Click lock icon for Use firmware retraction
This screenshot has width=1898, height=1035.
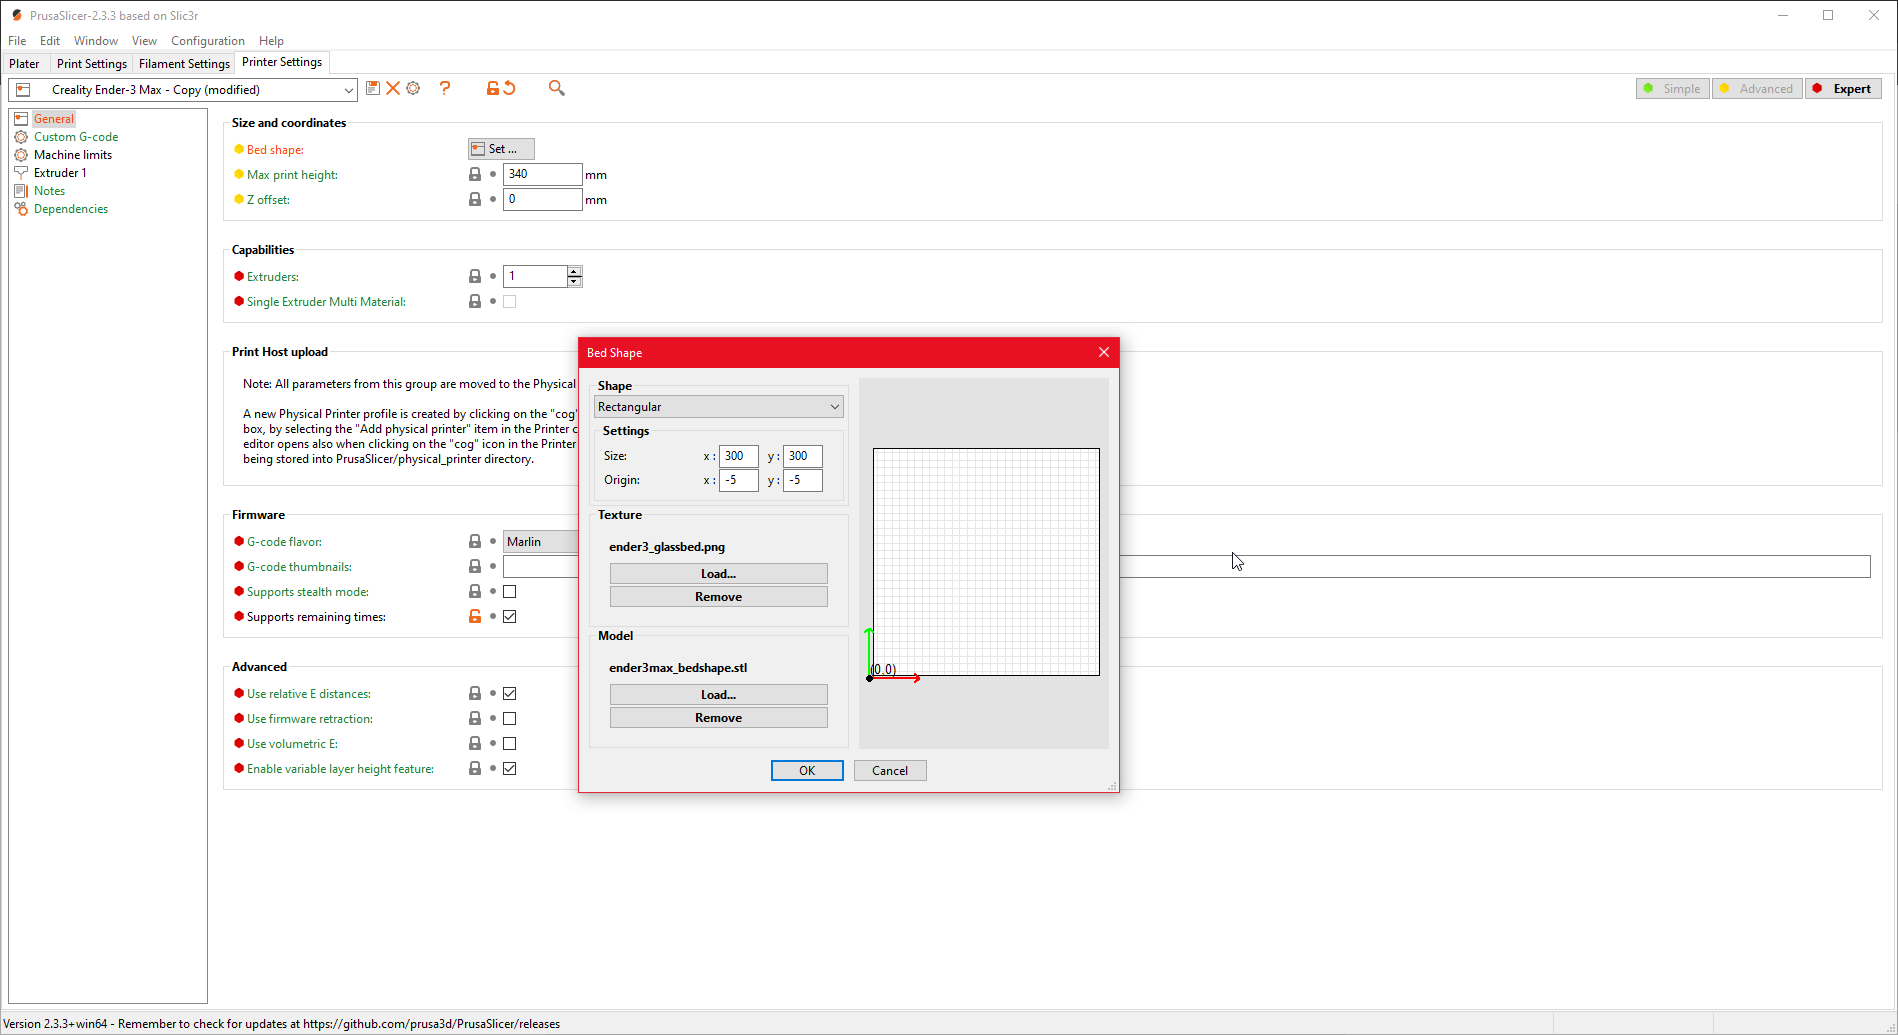click(x=475, y=718)
